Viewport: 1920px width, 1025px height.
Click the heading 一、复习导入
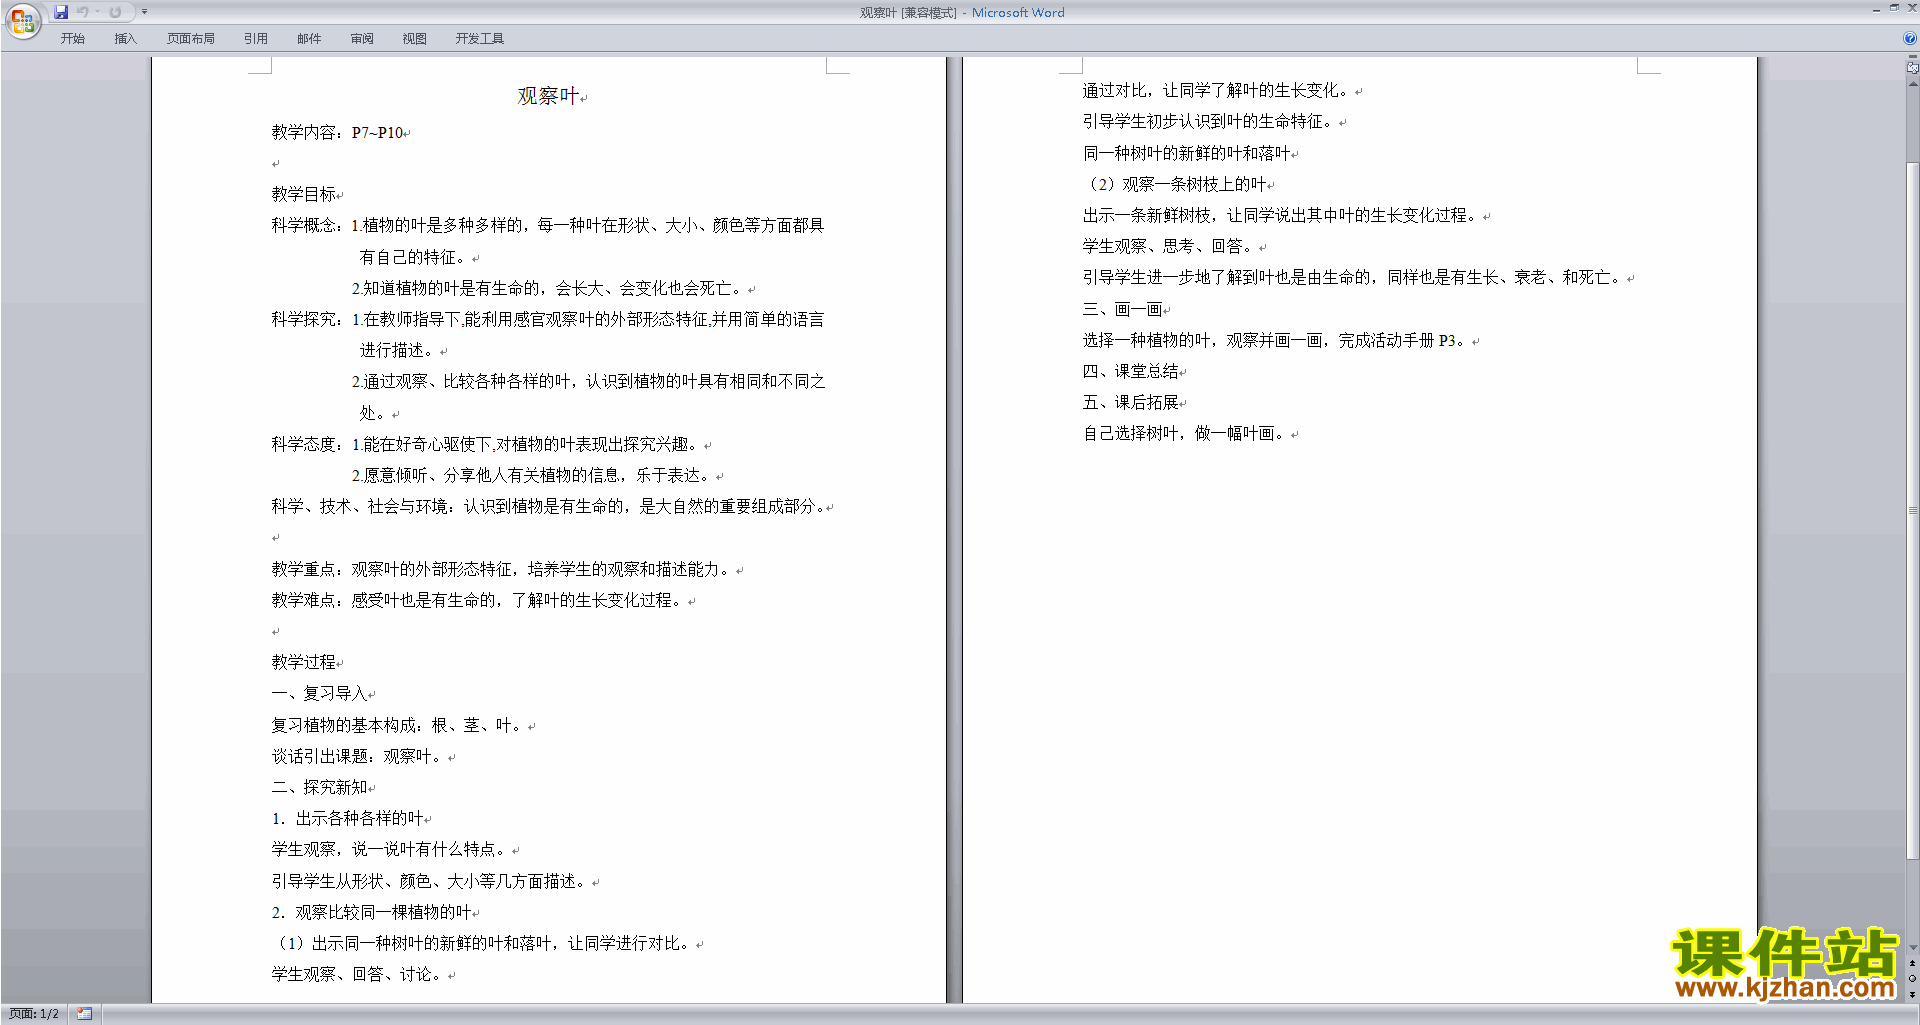319,693
